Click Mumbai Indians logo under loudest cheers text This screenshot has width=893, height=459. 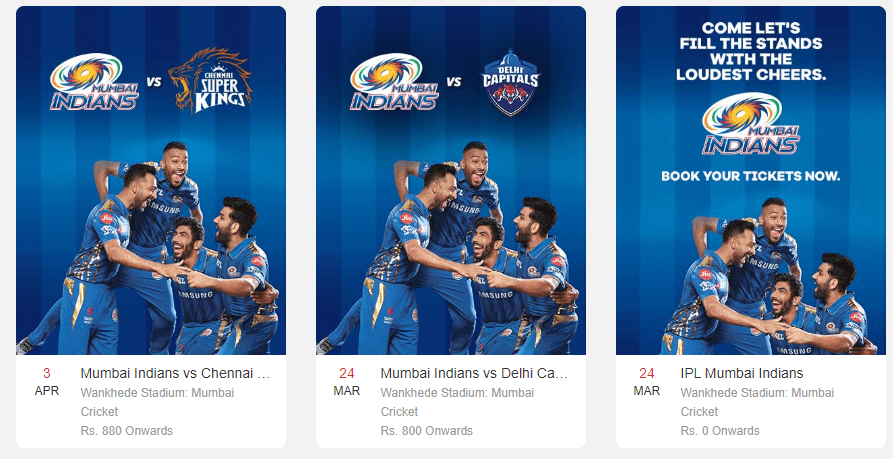tap(751, 124)
